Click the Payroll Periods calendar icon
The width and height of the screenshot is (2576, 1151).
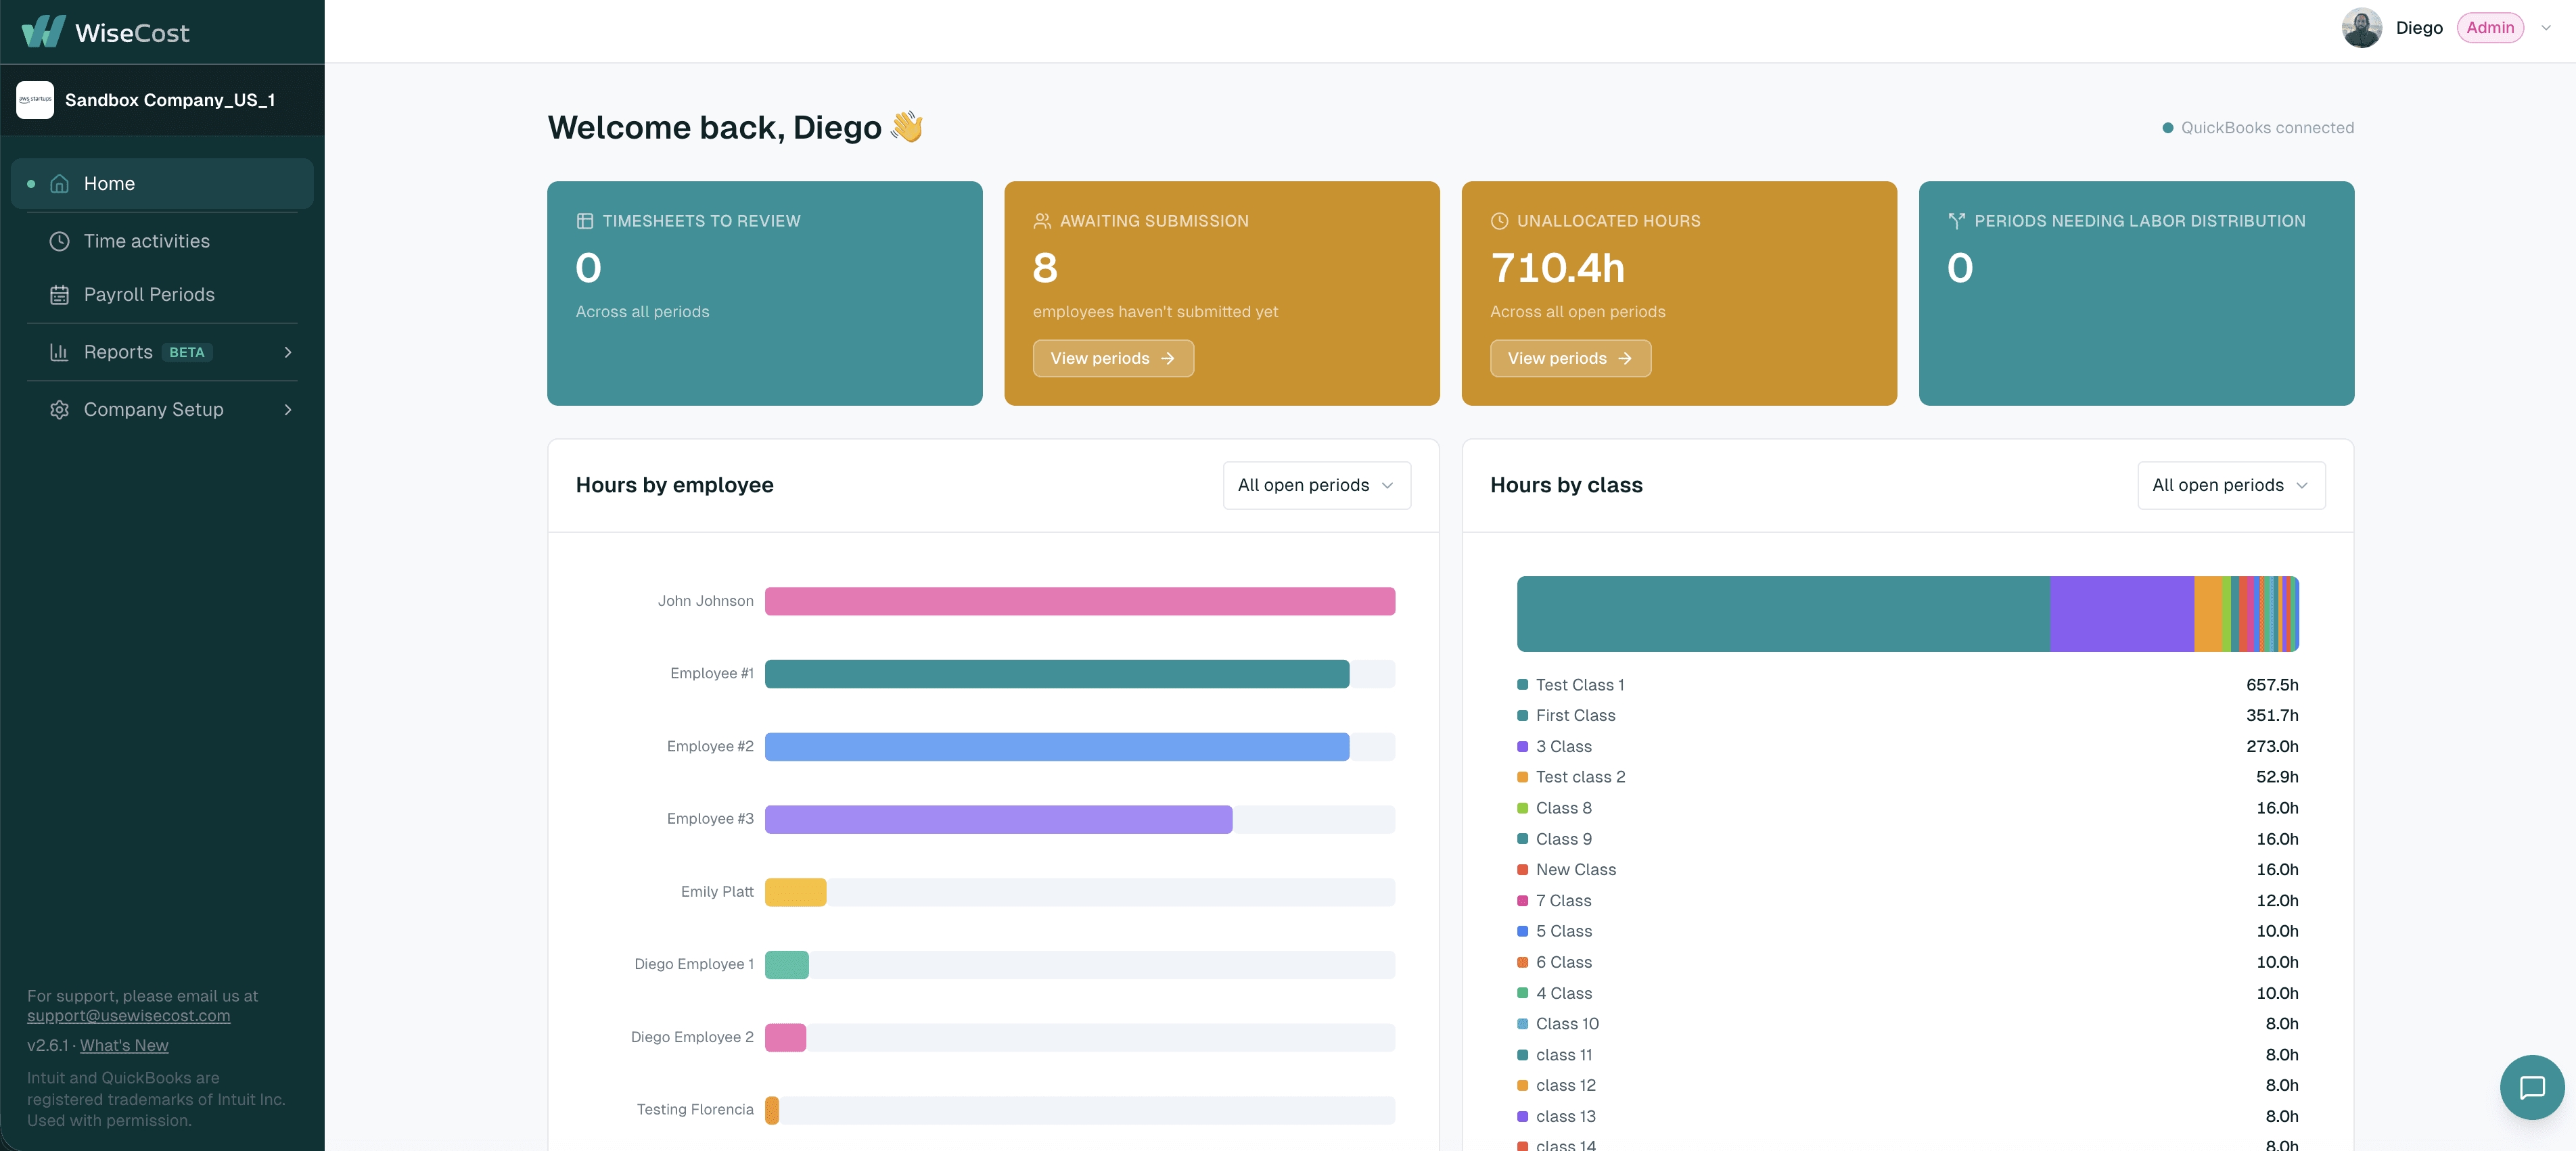(60, 295)
